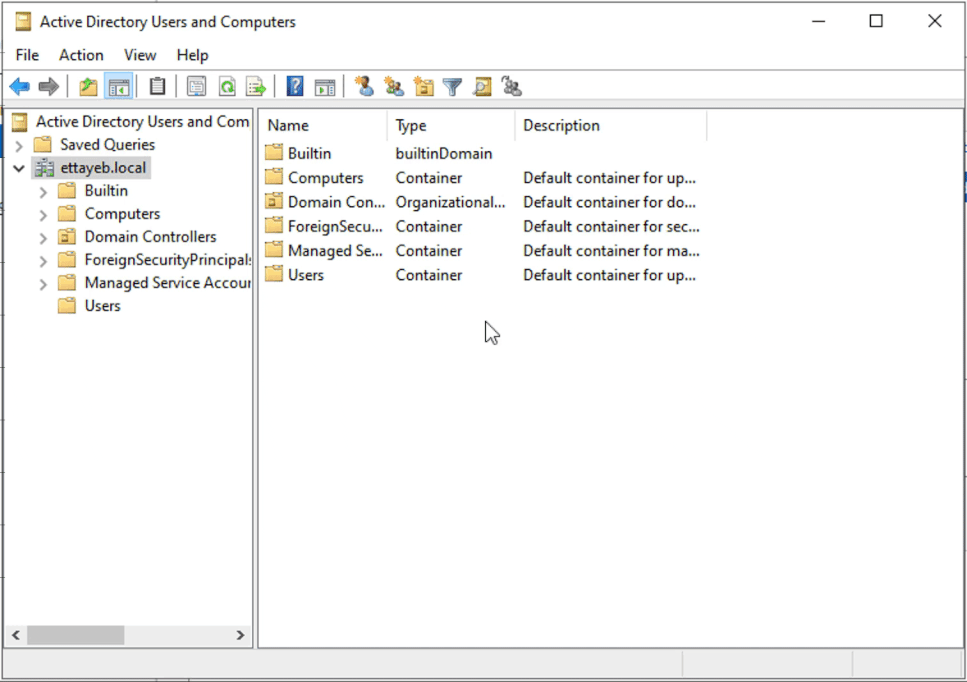Click the 'Domain Con...' name in the list

336,202
